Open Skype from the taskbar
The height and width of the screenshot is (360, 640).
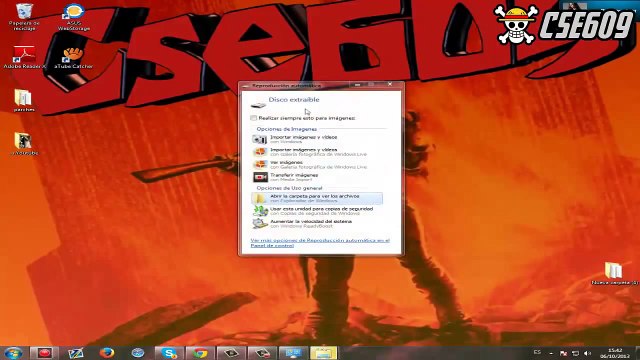click(x=169, y=353)
